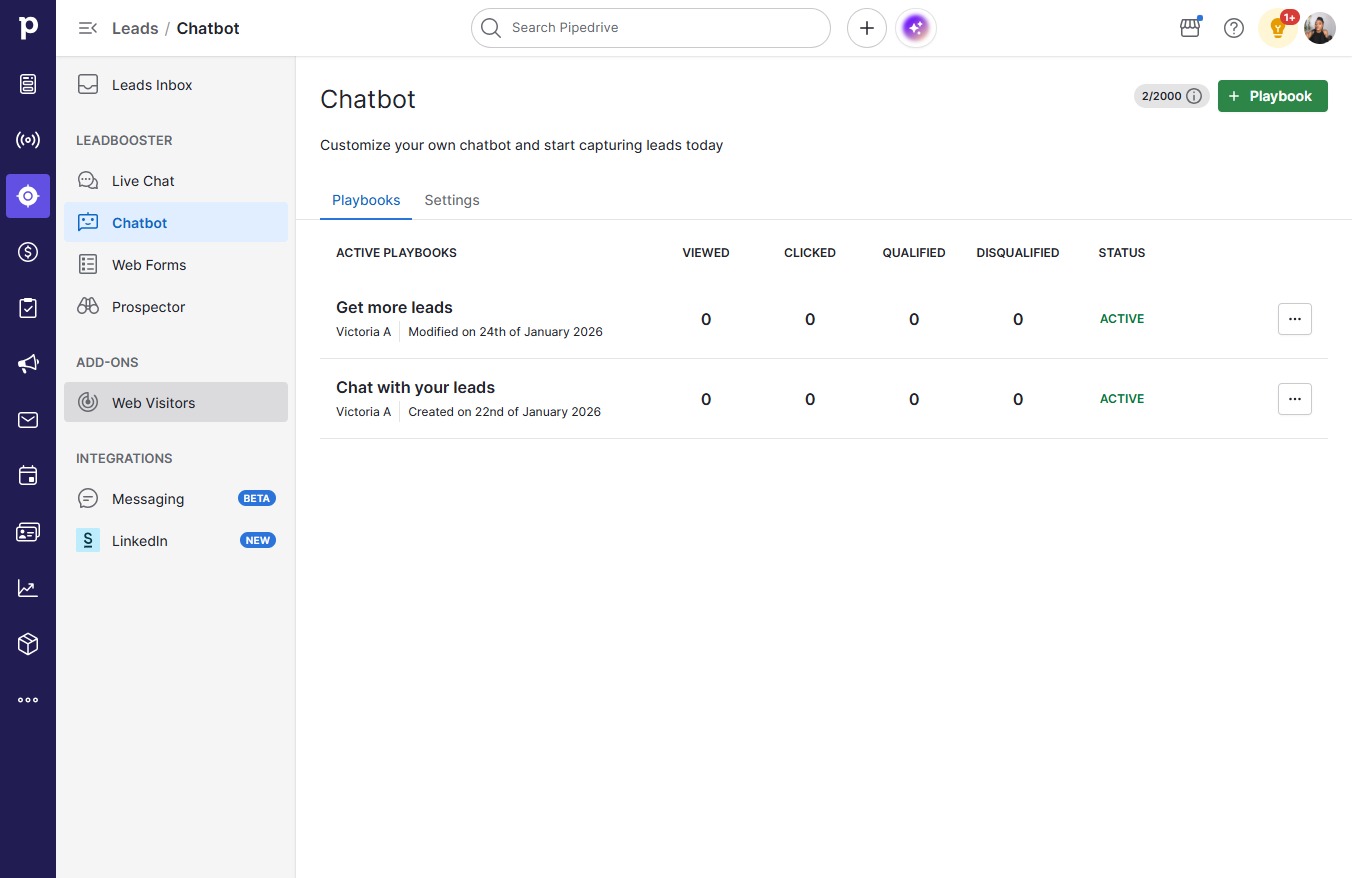Open options menu for Chat with your leads
Screen dimensions: 1352x878
click(x=1295, y=399)
